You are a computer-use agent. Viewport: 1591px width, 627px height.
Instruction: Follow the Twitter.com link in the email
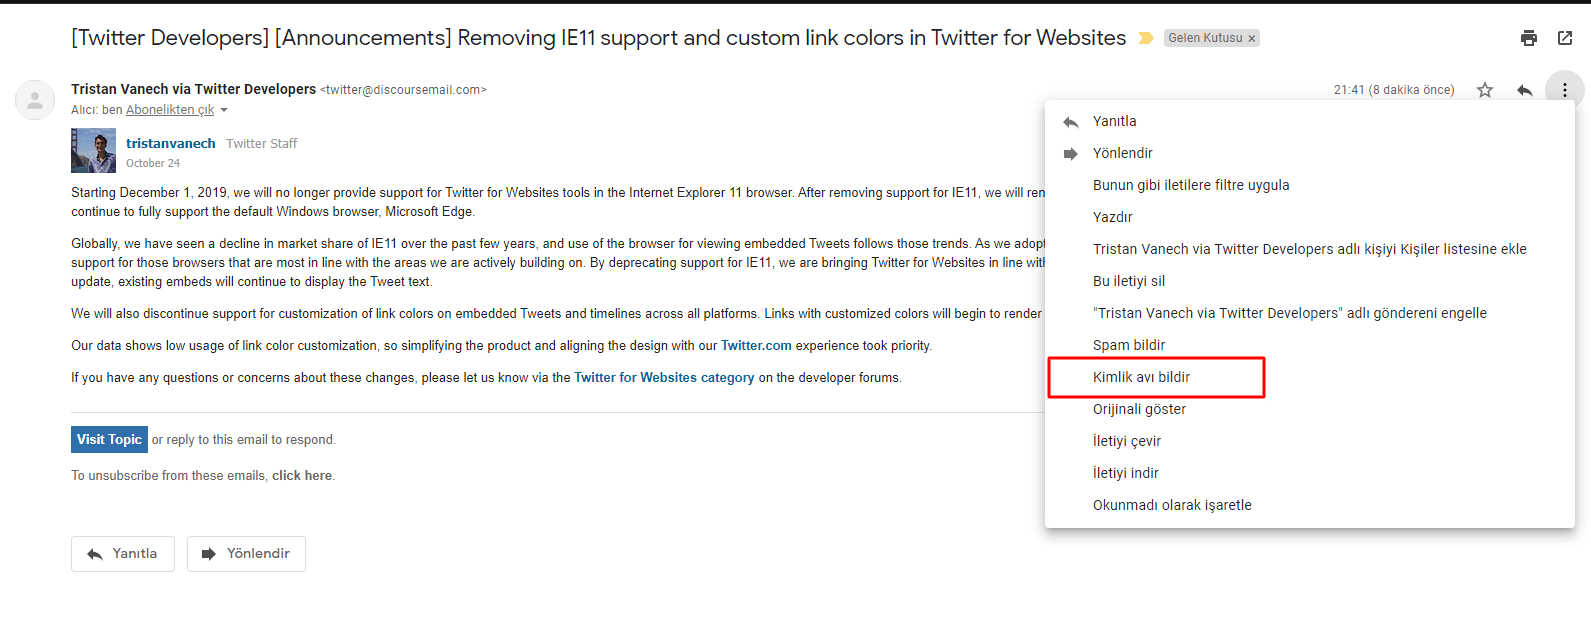click(756, 346)
